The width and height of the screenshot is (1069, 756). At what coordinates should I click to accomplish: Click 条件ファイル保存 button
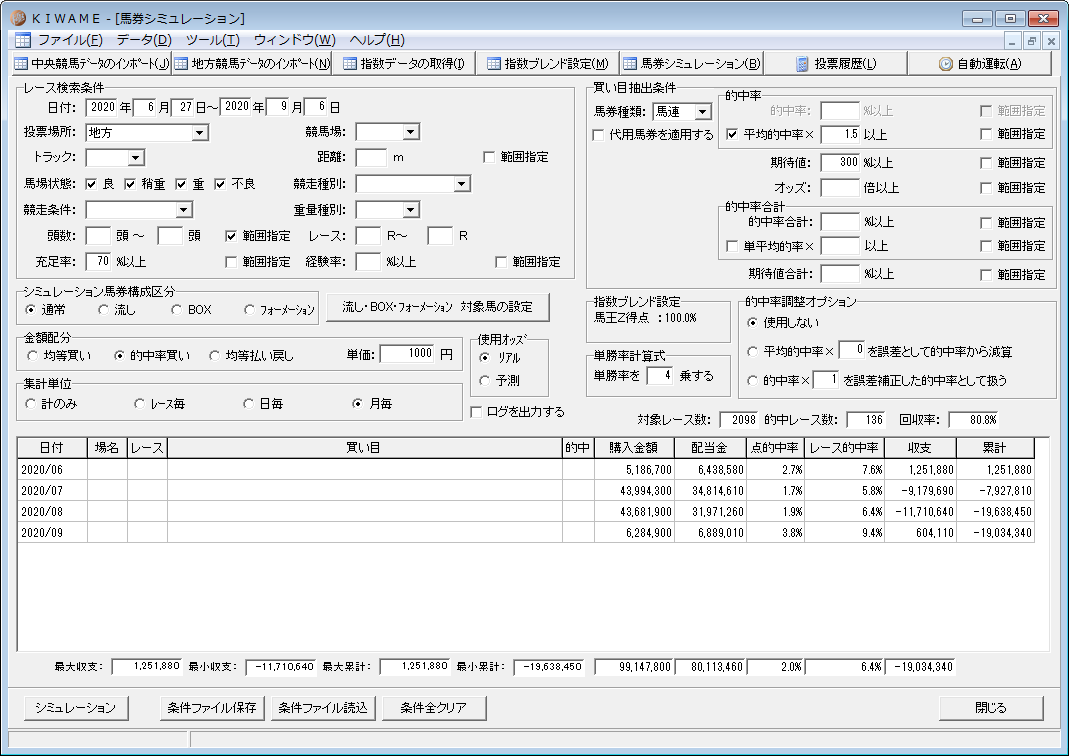(212, 708)
